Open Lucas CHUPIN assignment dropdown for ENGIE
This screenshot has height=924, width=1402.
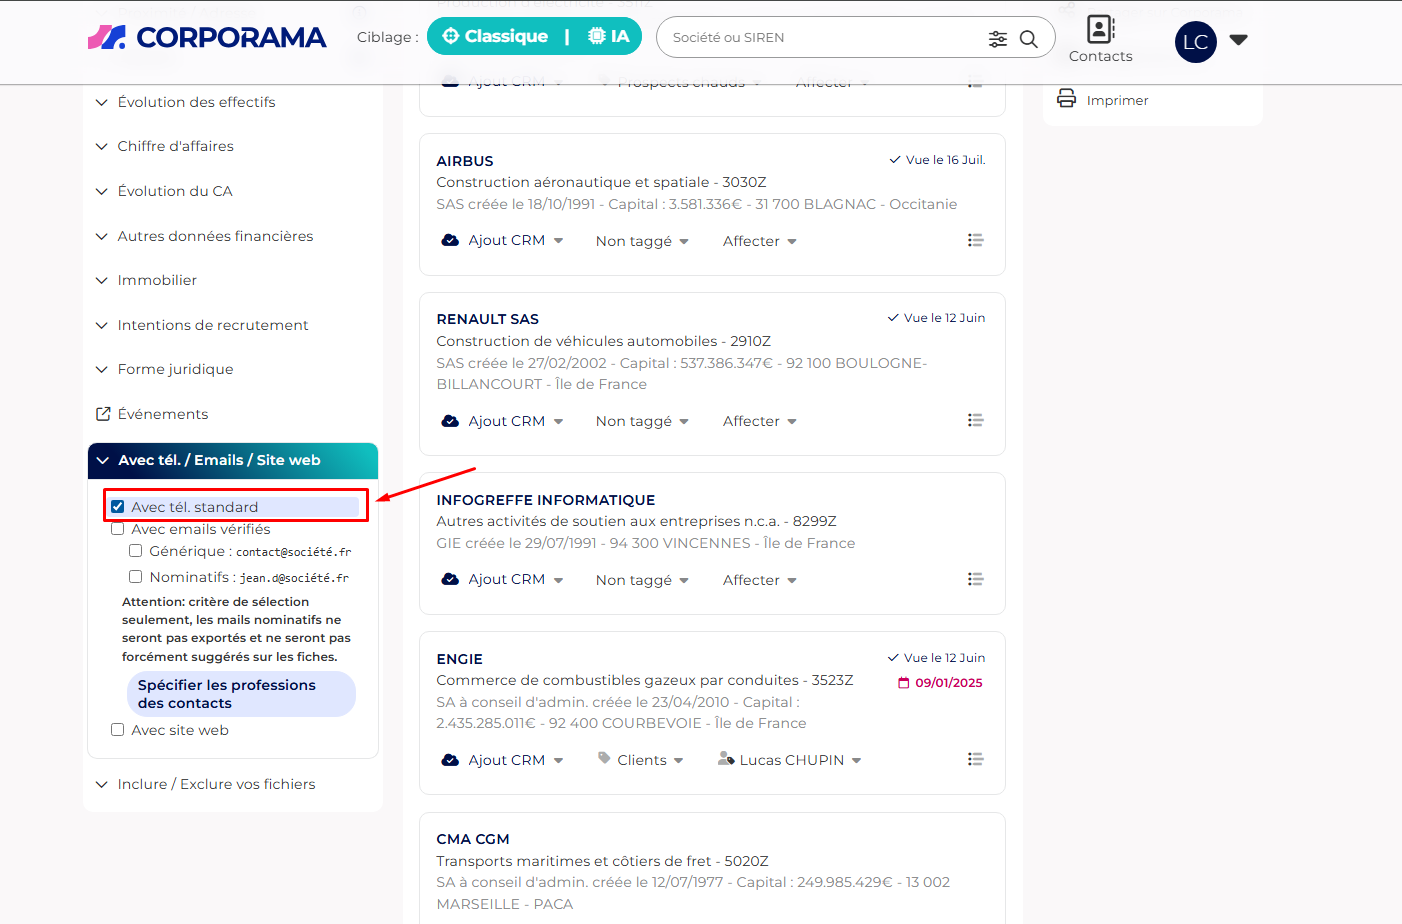[790, 760]
